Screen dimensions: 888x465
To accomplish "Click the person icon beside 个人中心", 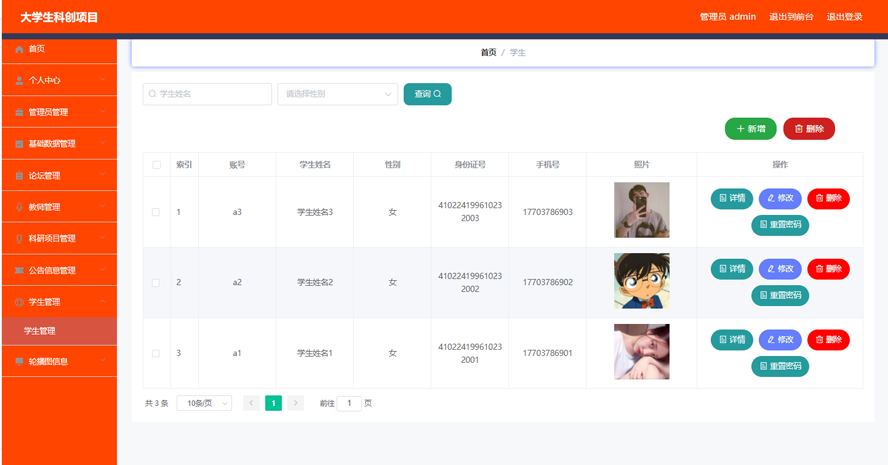I will pos(19,80).
